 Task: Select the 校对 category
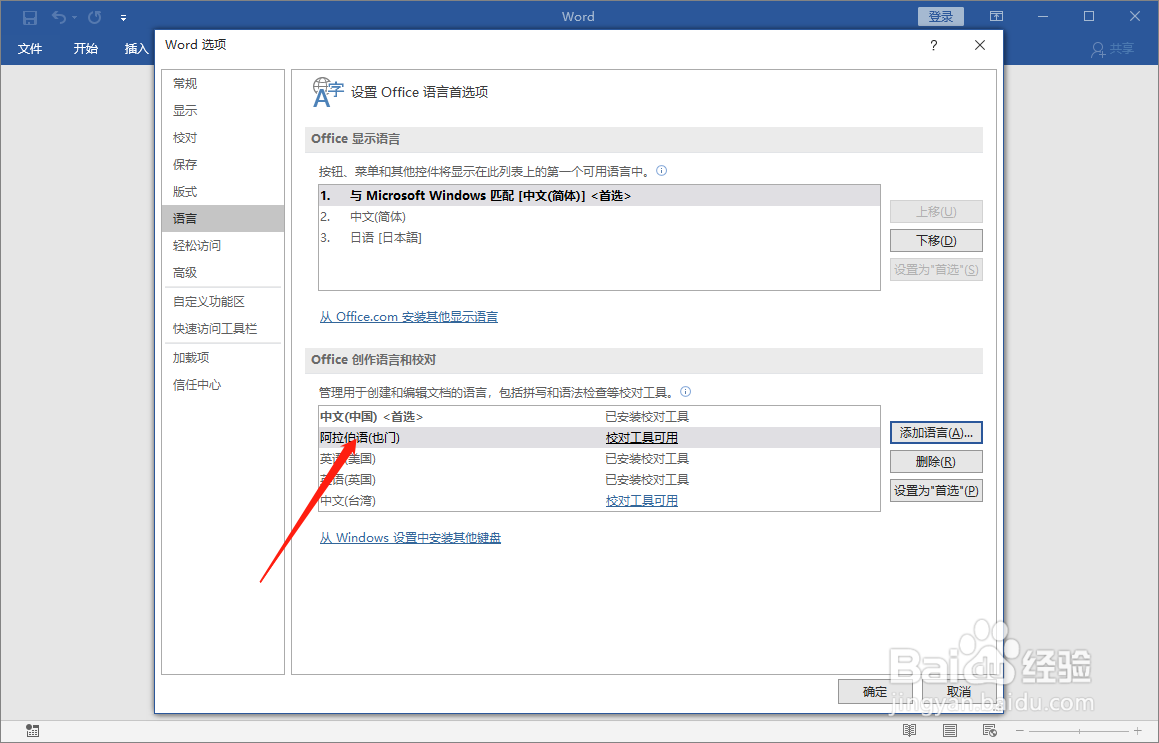tap(222, 138)
